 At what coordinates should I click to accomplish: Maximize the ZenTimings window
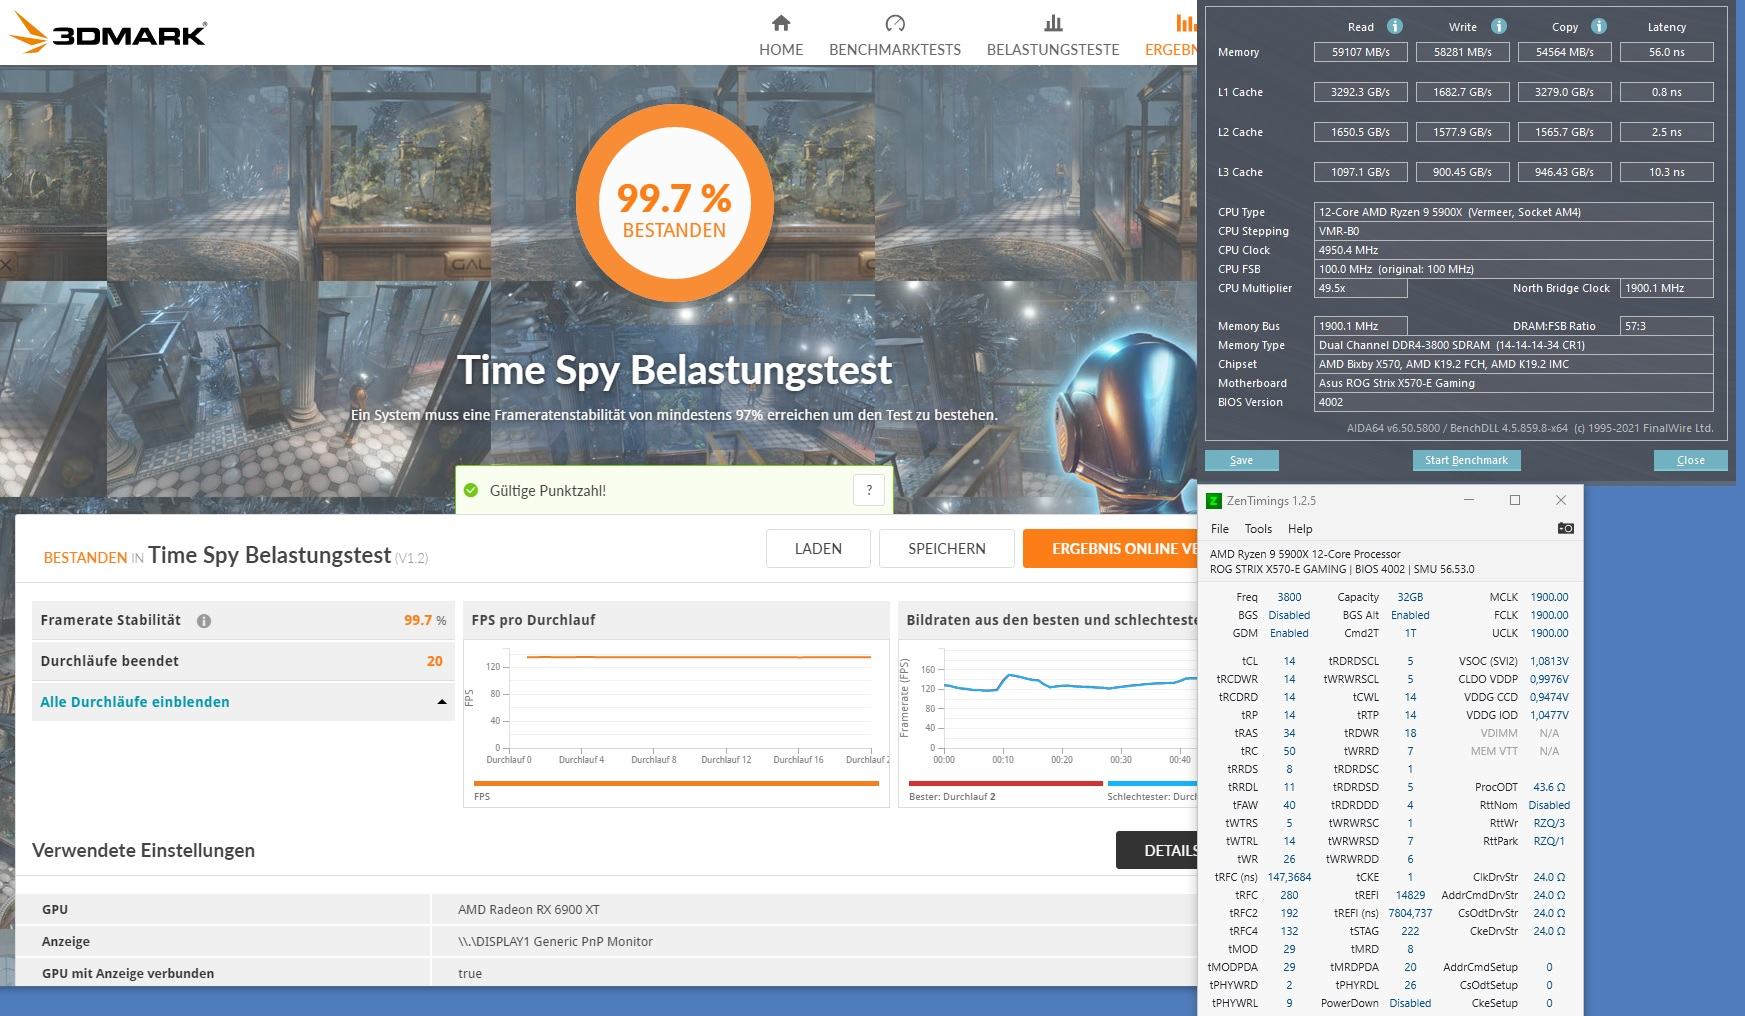pos(1515,500)
